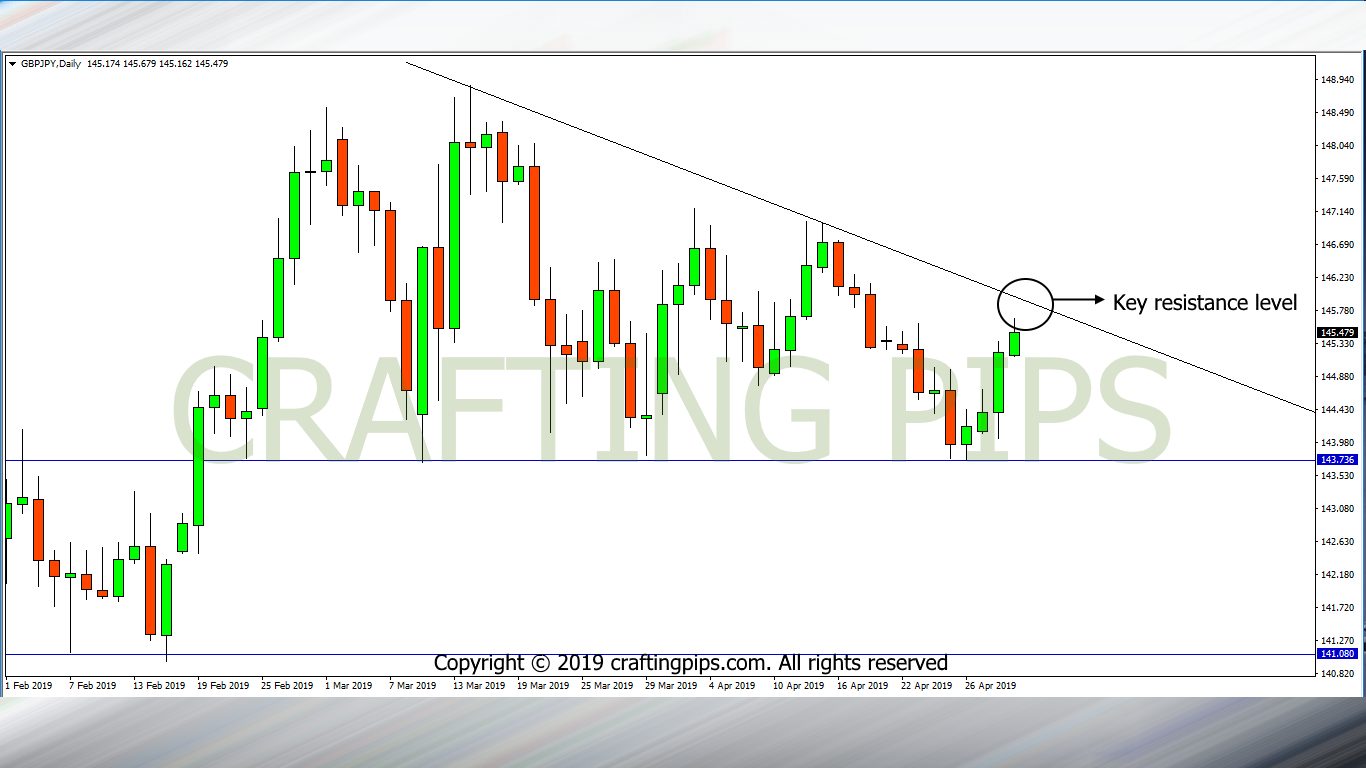This screenshot has width=1366, height=768.
Task: Click the 29 Mar 2019 date label
Action: (x=670, y=686)
